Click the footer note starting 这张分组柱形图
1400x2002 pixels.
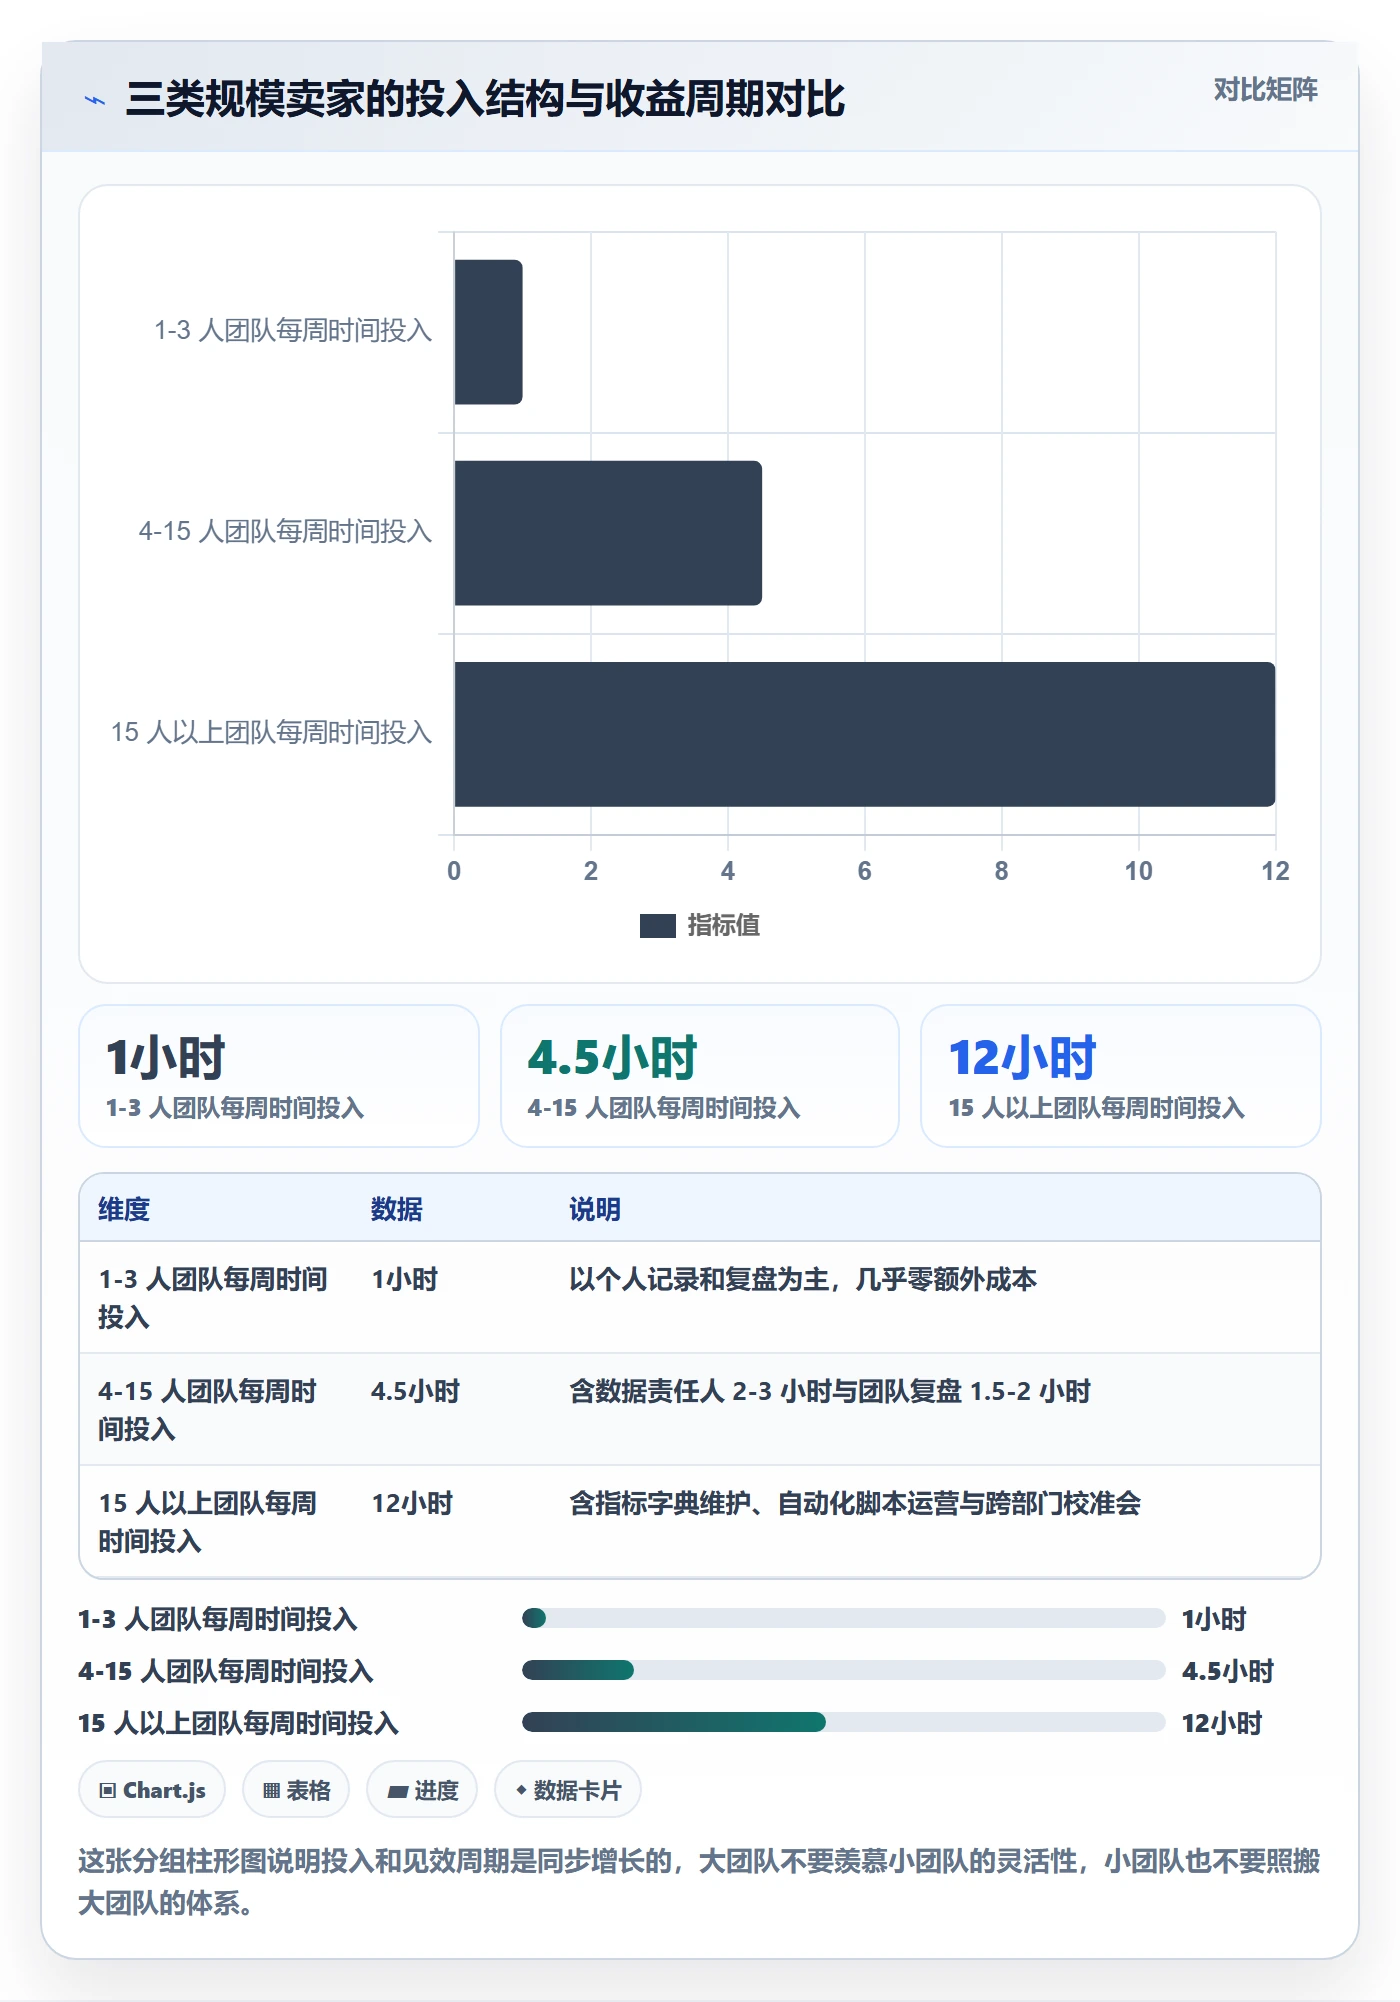699,1881
